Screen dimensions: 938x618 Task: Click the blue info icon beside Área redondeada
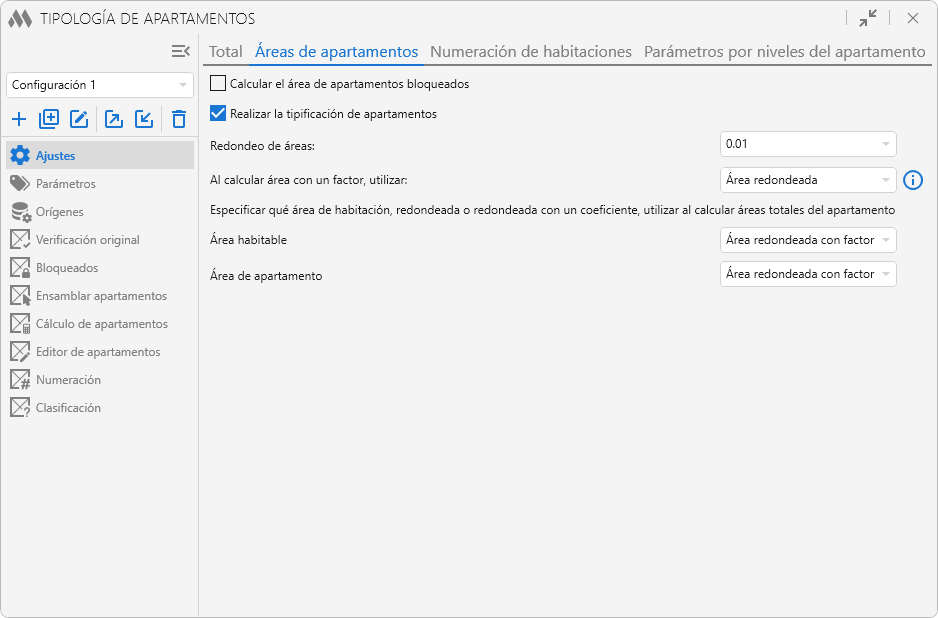[x=913, y=180]
